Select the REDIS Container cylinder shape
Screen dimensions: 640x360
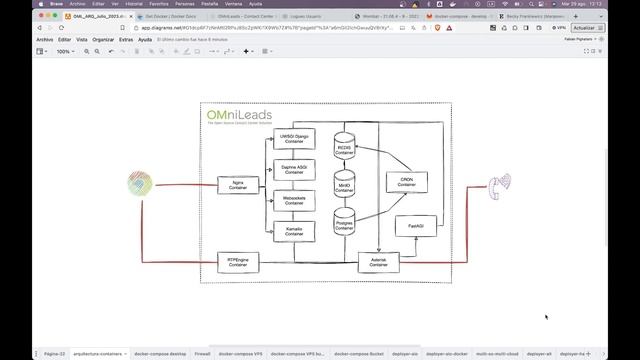click(x=344, y=146)
